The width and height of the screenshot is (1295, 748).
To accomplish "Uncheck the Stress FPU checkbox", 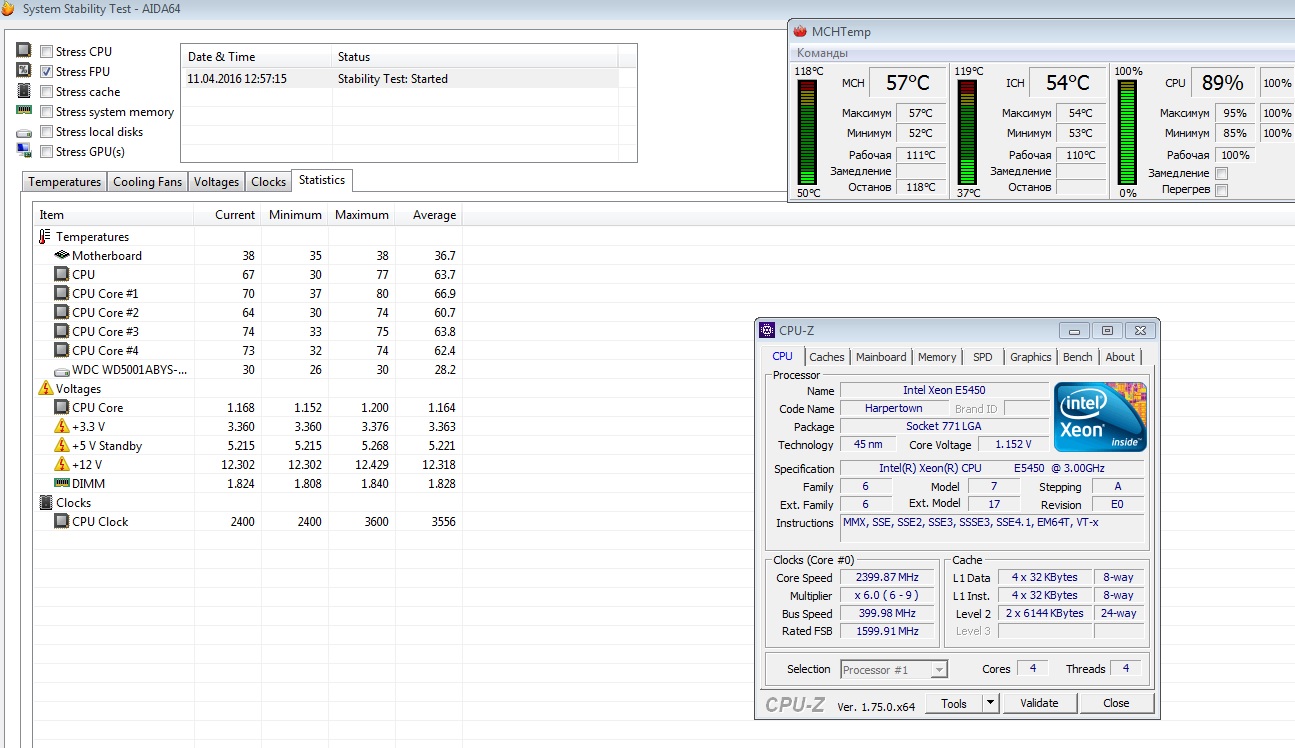I will [x=46, y=71].
